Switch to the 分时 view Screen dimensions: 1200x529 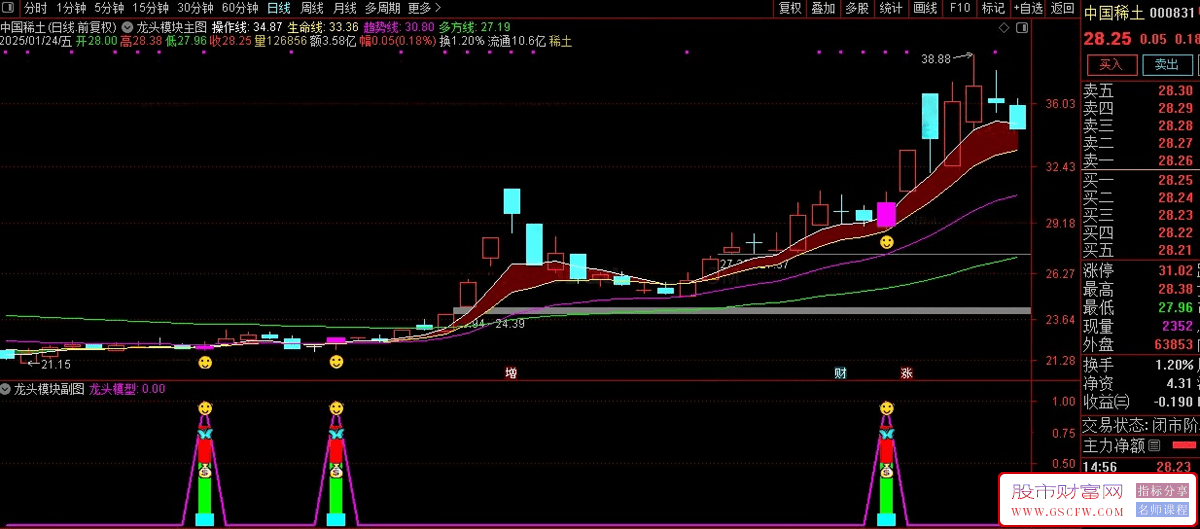(x=36, y=8)
